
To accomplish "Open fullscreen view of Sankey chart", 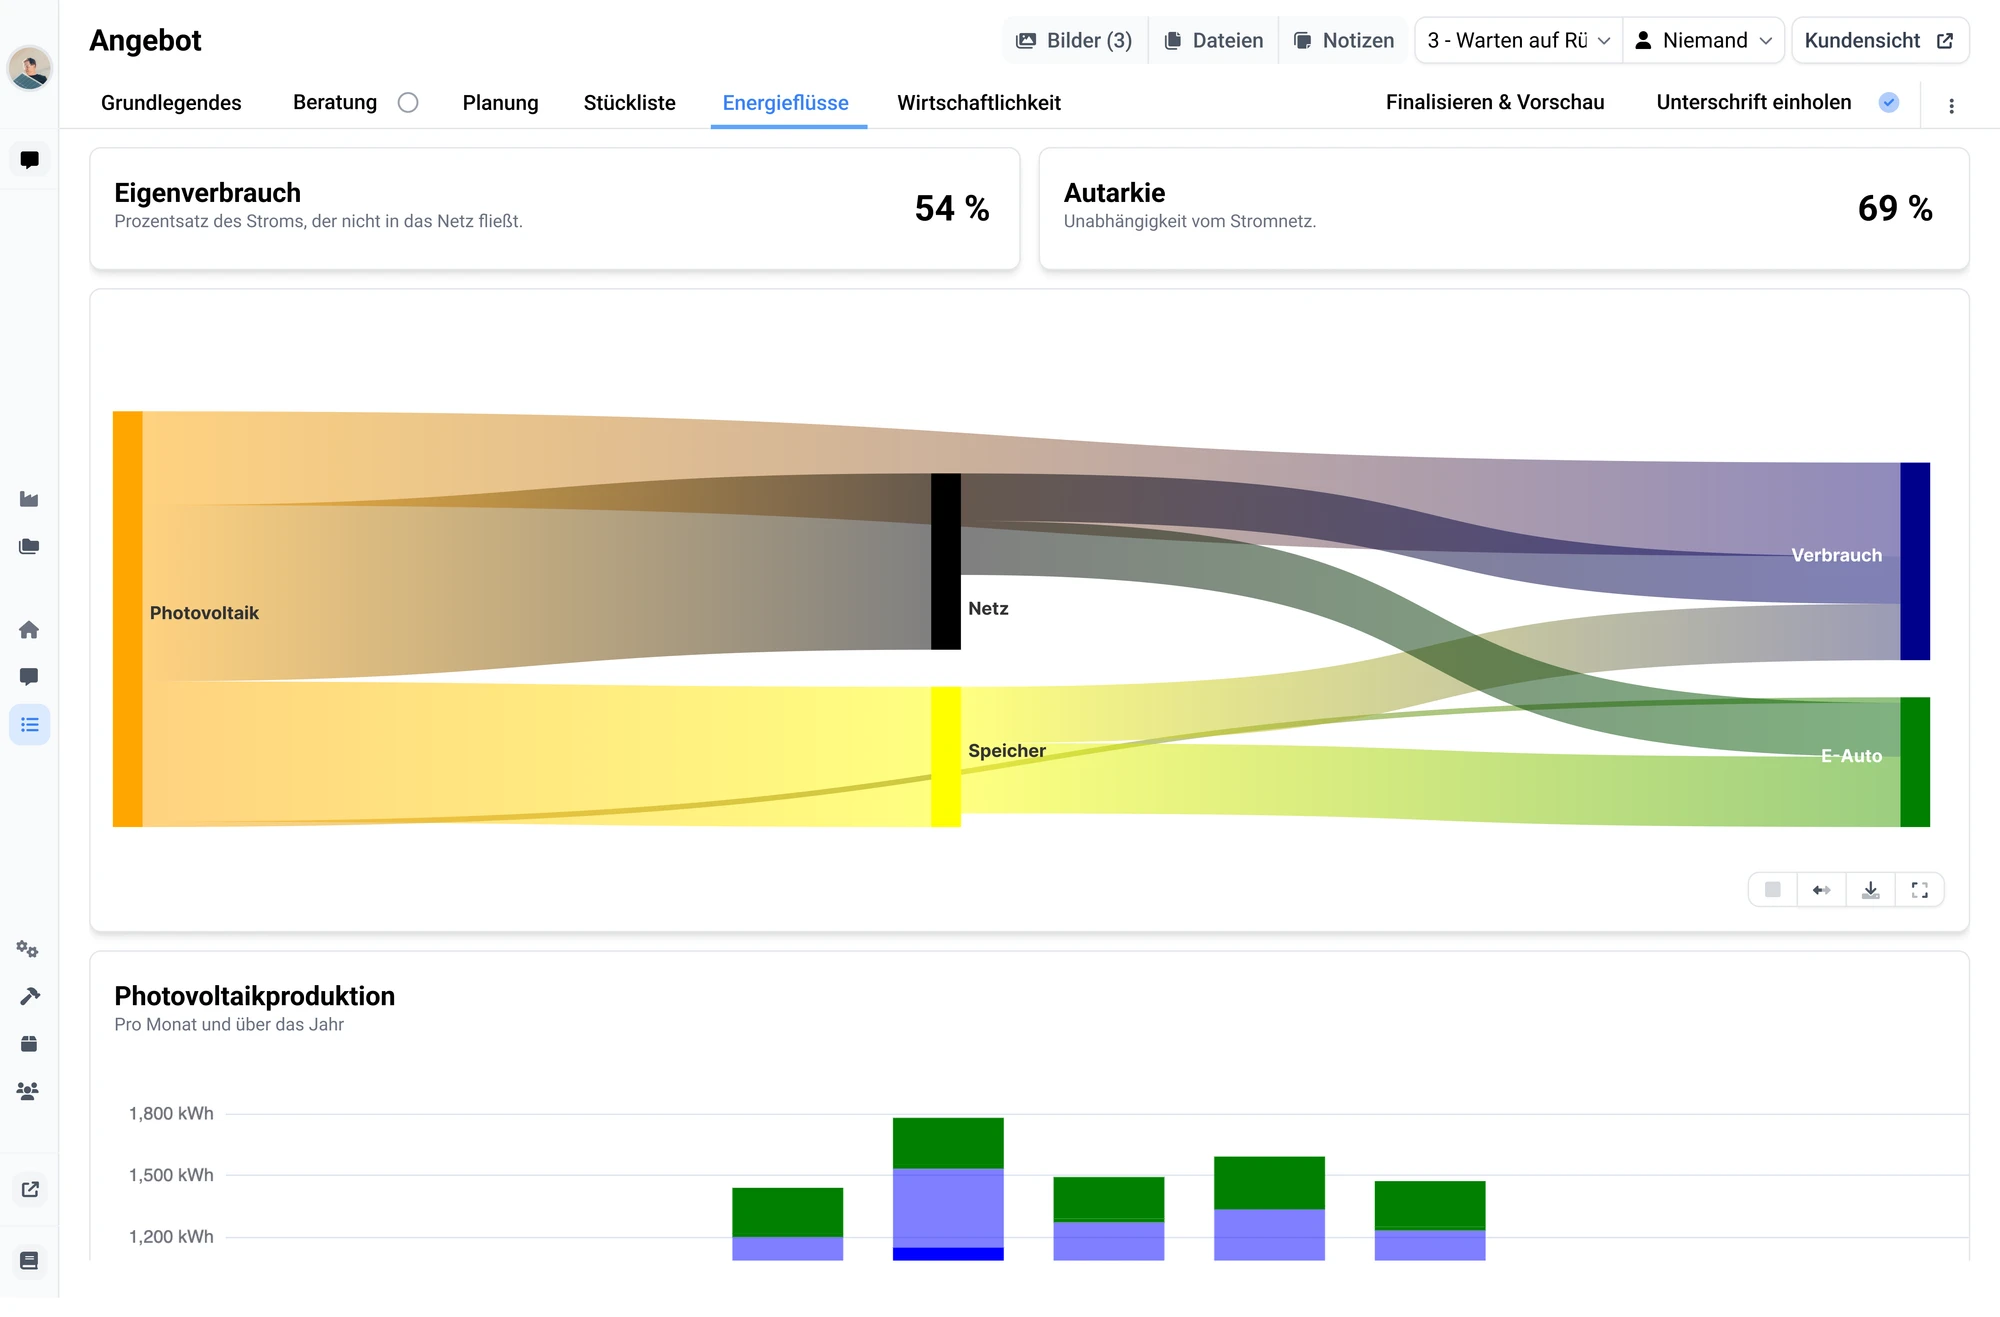I will [1919, 889].
